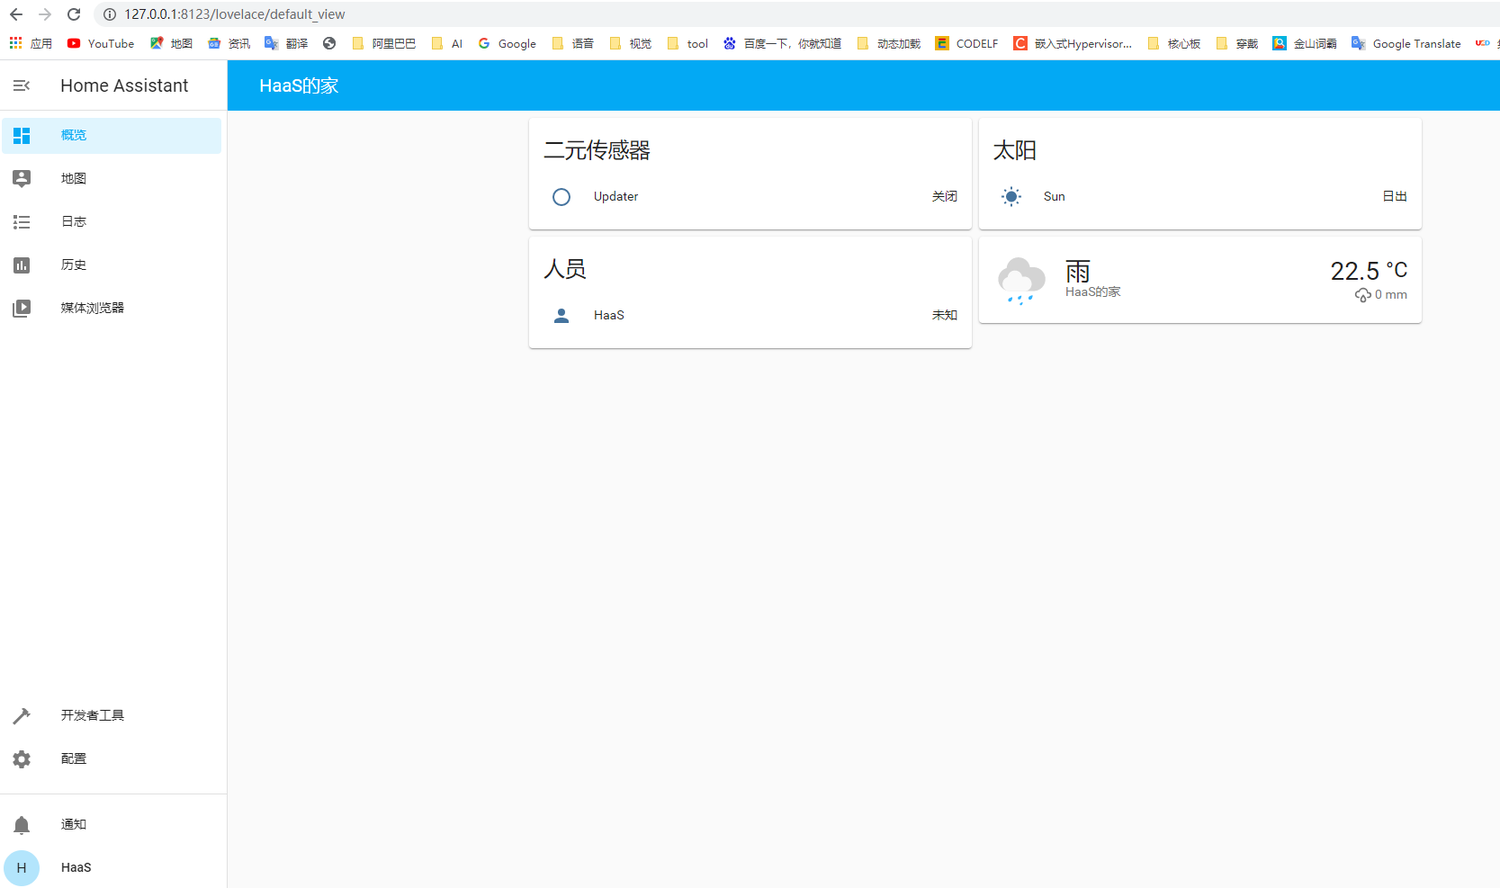The image size is (1500, 888).
Task: Click the 概览 dashboard grid icon
Action: pyautogui.click(x=21, y=135)
